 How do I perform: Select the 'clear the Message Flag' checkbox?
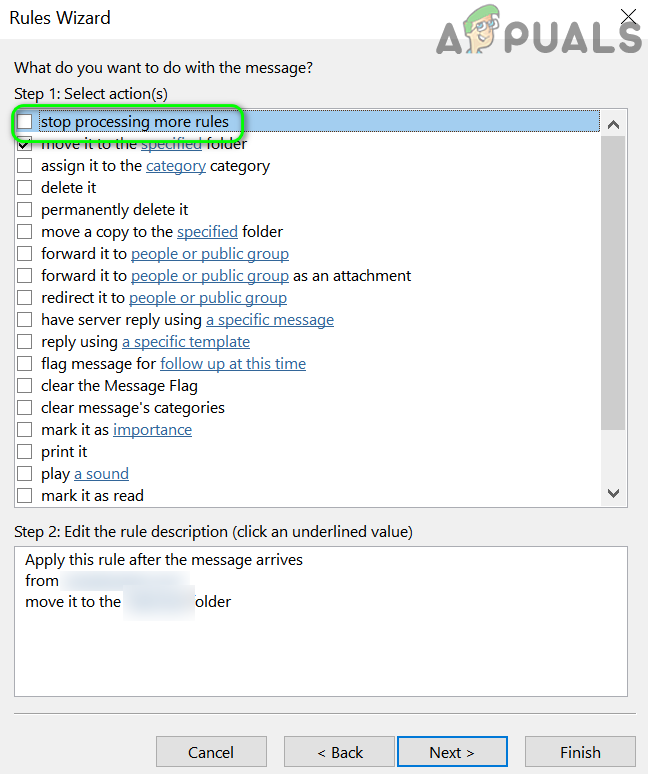25,386
